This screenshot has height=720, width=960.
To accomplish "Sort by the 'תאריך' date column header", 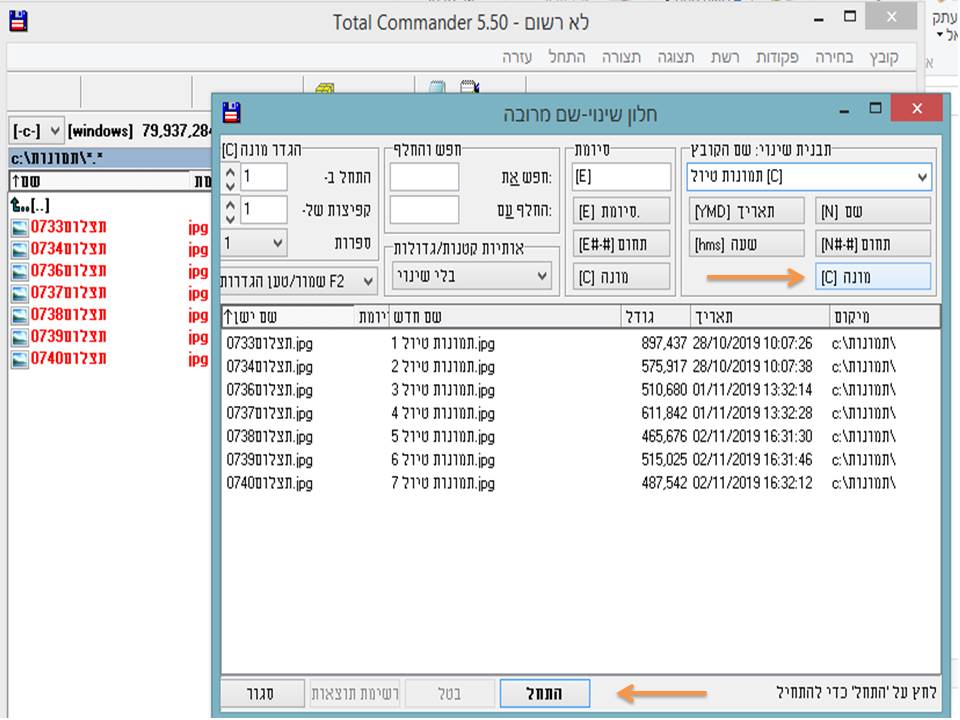I will pyautogui.click(x=760, y=317).
